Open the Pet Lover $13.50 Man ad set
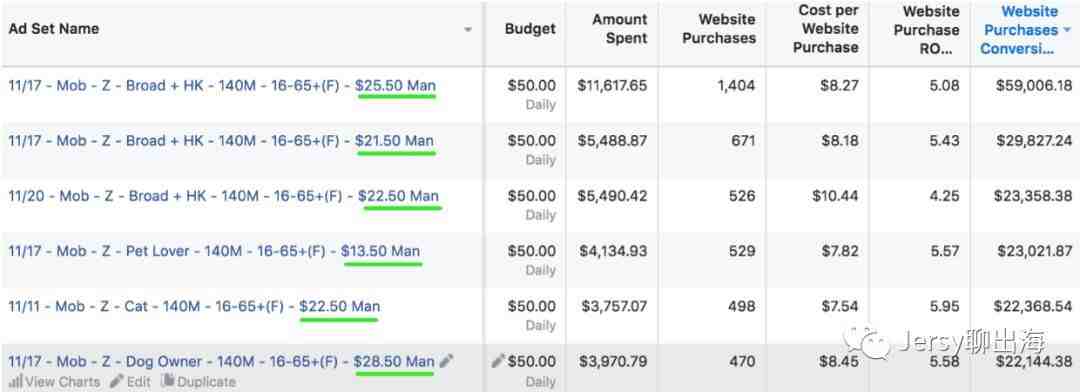The height and width of the screenshot is (392, 1080). click(214, 251)
